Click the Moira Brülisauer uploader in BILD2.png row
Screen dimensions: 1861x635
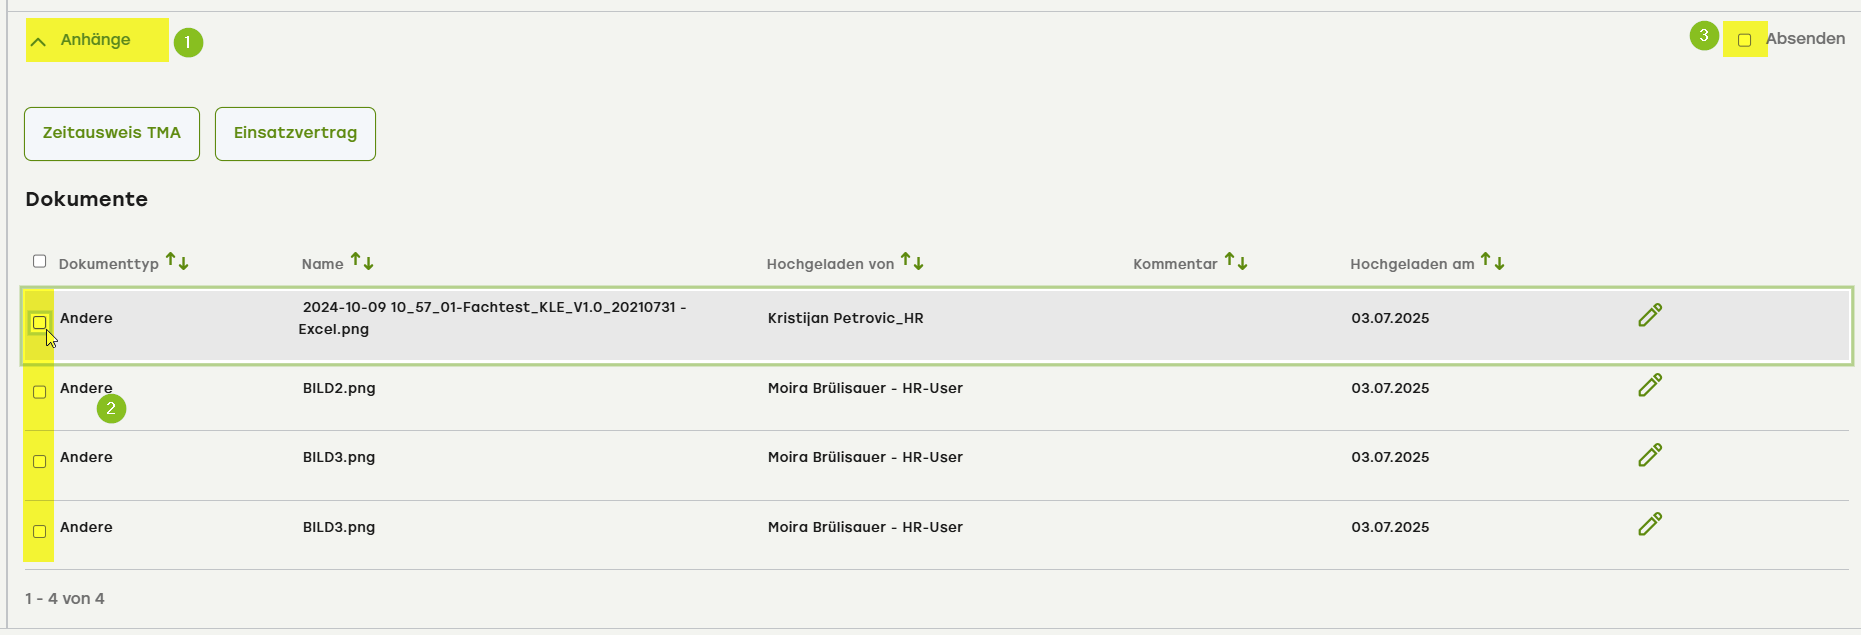(x=865, y=388)
